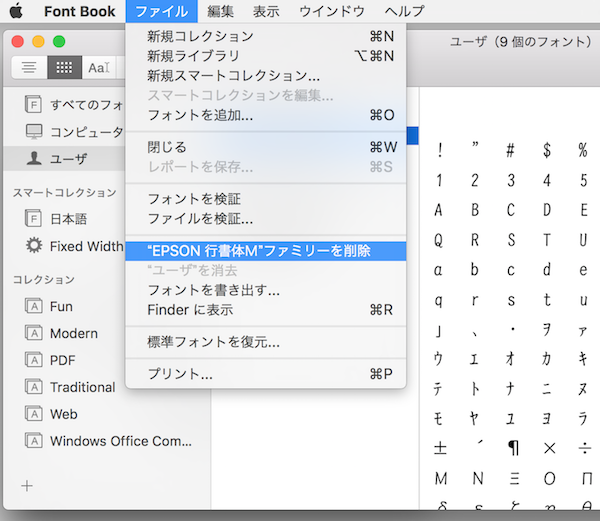Click the ± glyph in preview

440,448
